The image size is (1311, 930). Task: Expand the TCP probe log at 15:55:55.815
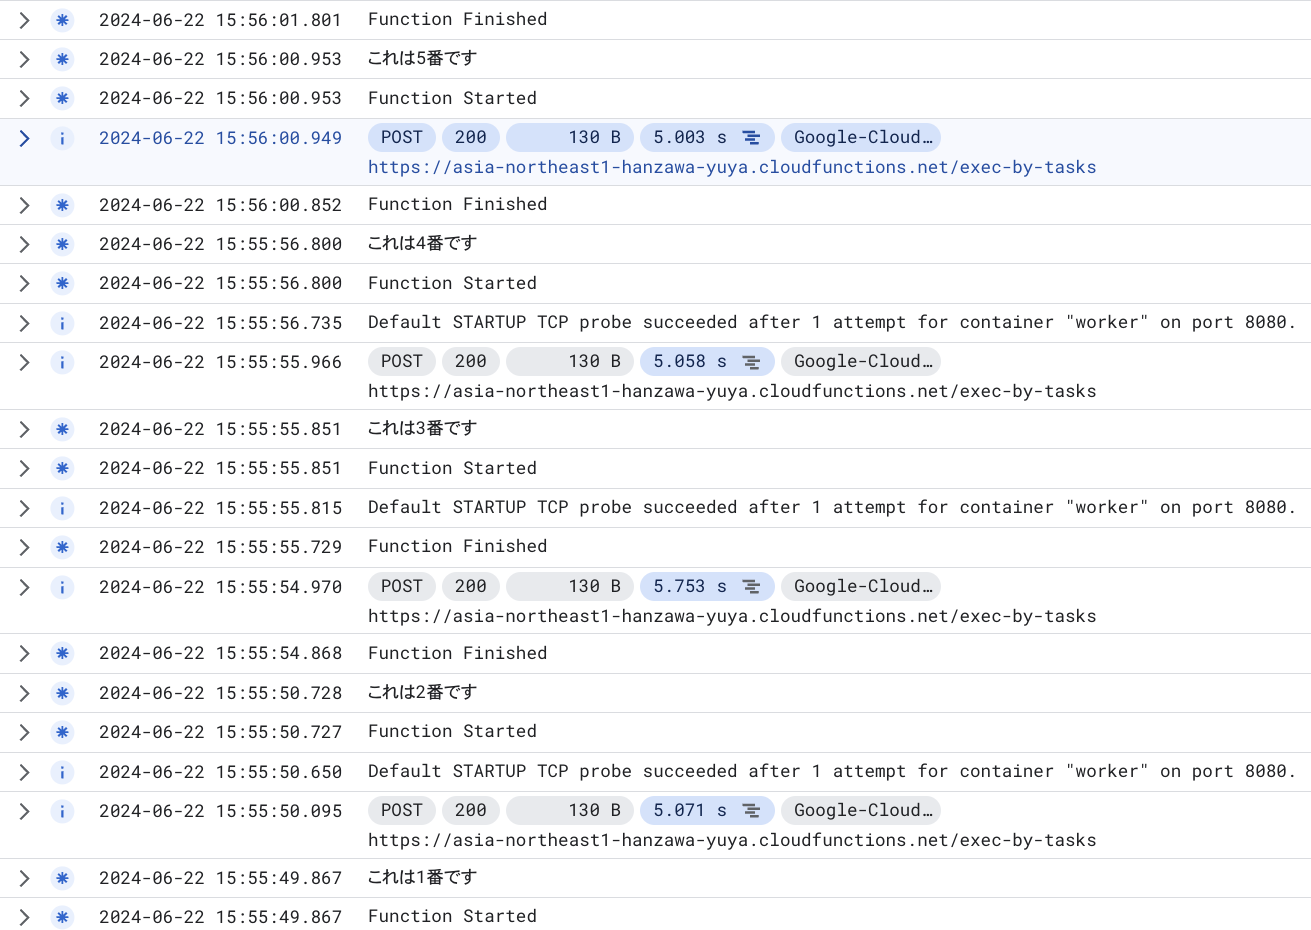24,507
